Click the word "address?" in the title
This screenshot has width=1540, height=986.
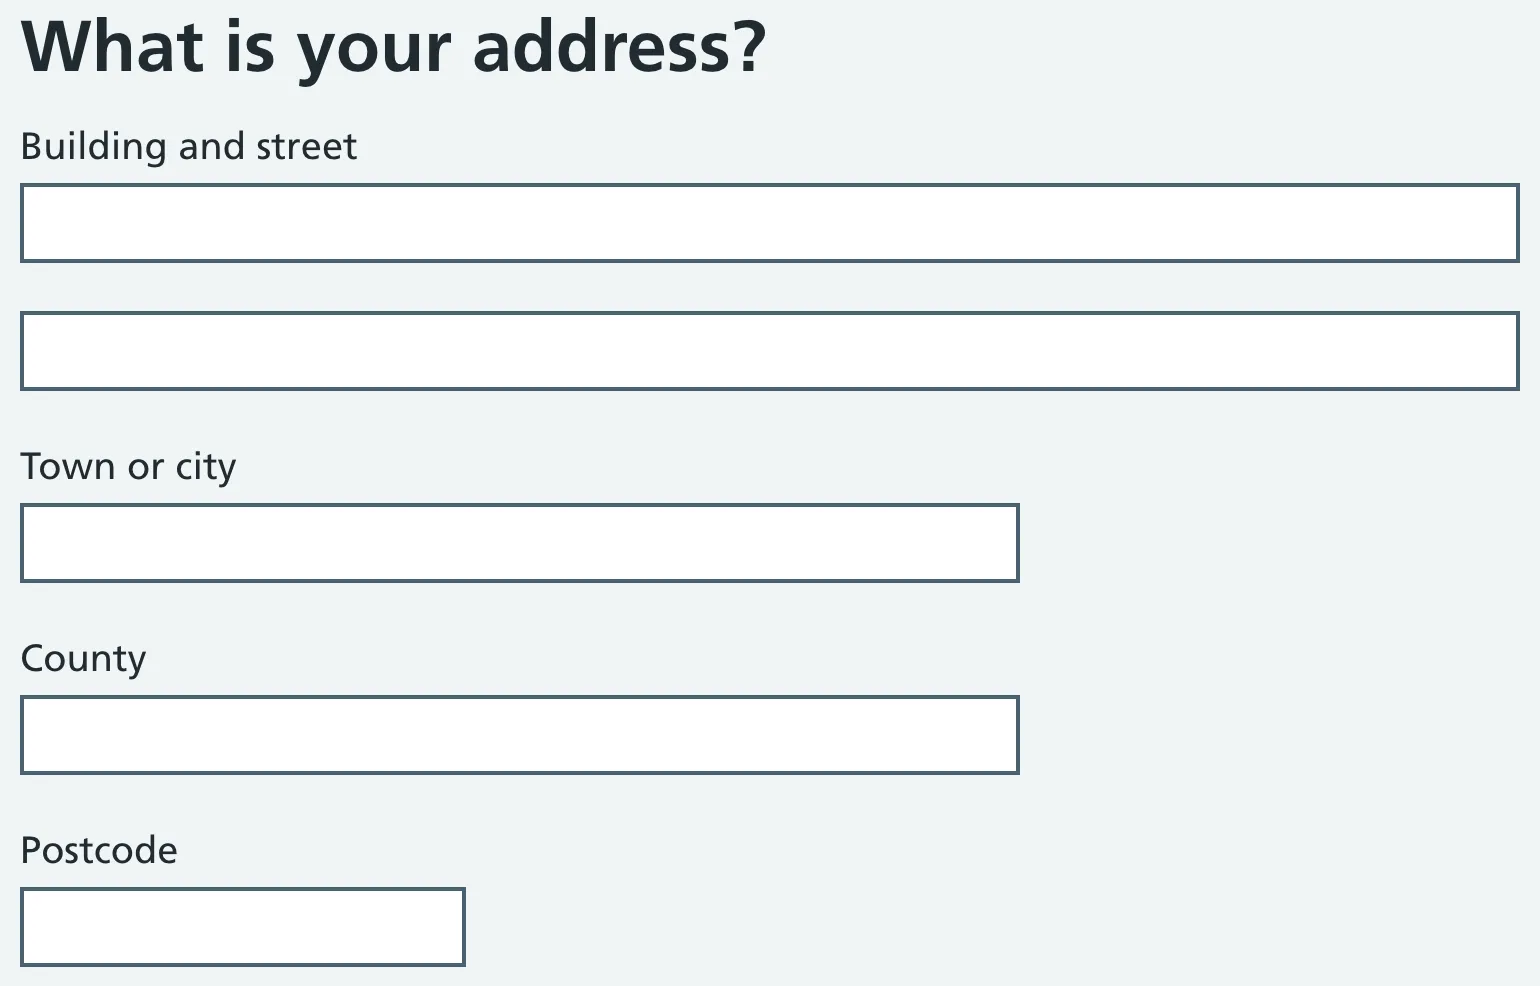(619, 47)
